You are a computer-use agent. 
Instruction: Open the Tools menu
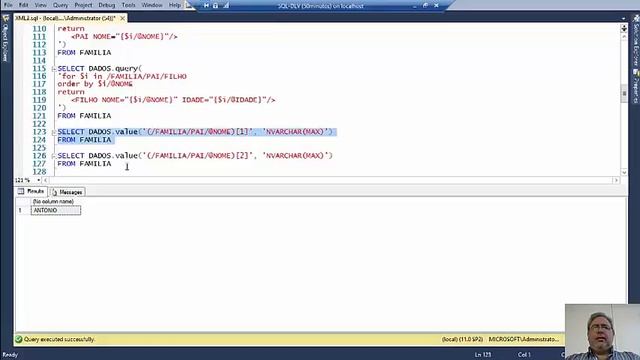(x=129, y=5)
